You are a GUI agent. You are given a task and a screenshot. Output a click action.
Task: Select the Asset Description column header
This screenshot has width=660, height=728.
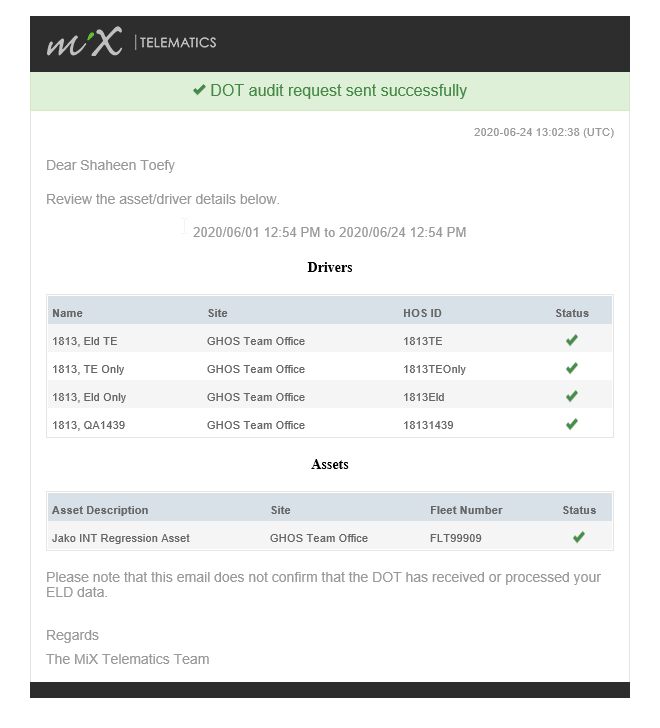click(x=100, y=510)
